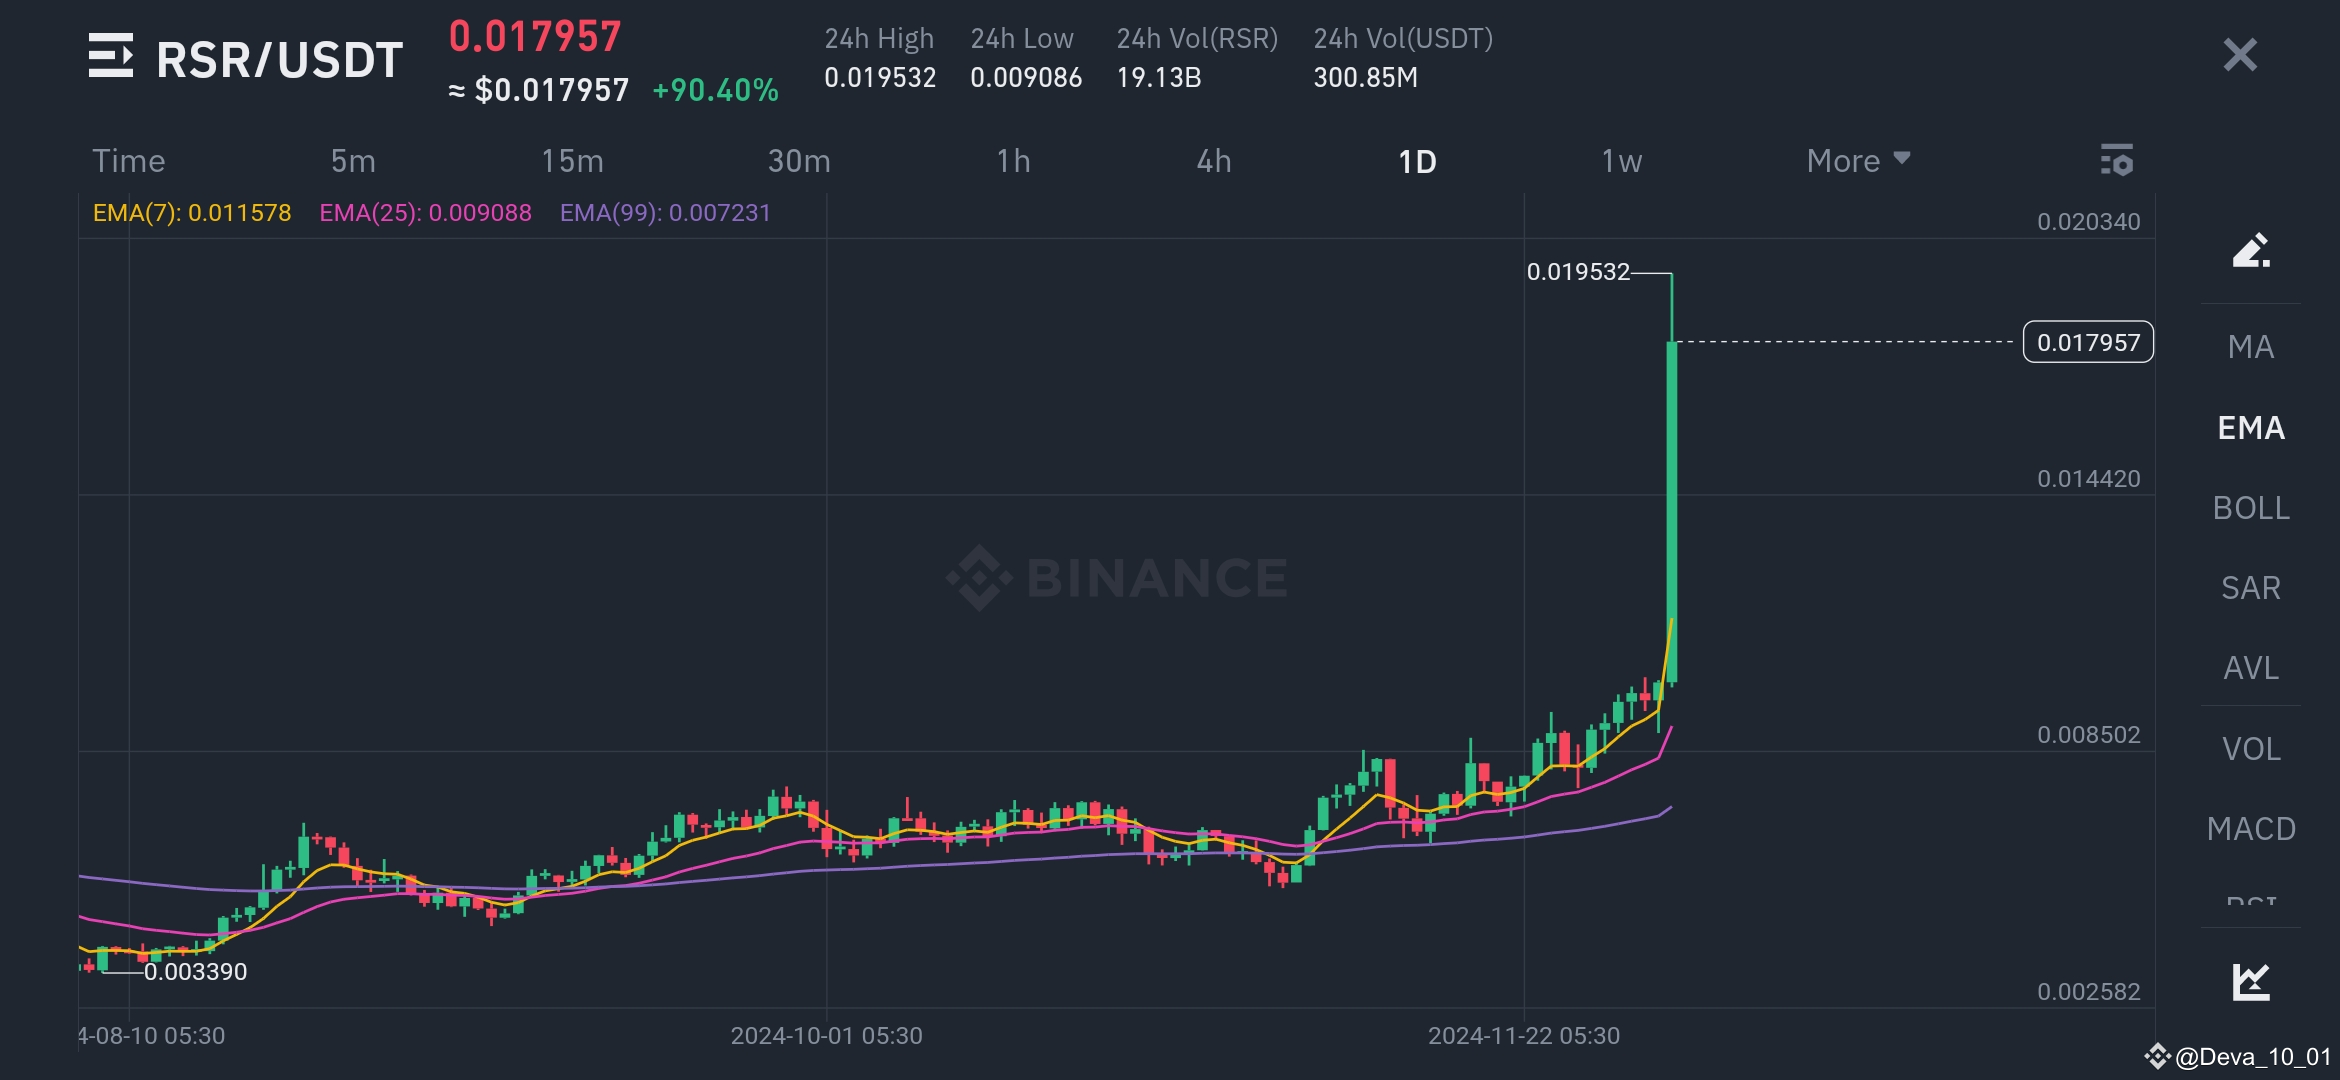Select the 5m interval
Screen dimensions: 2340x1080
coord(353,161)
